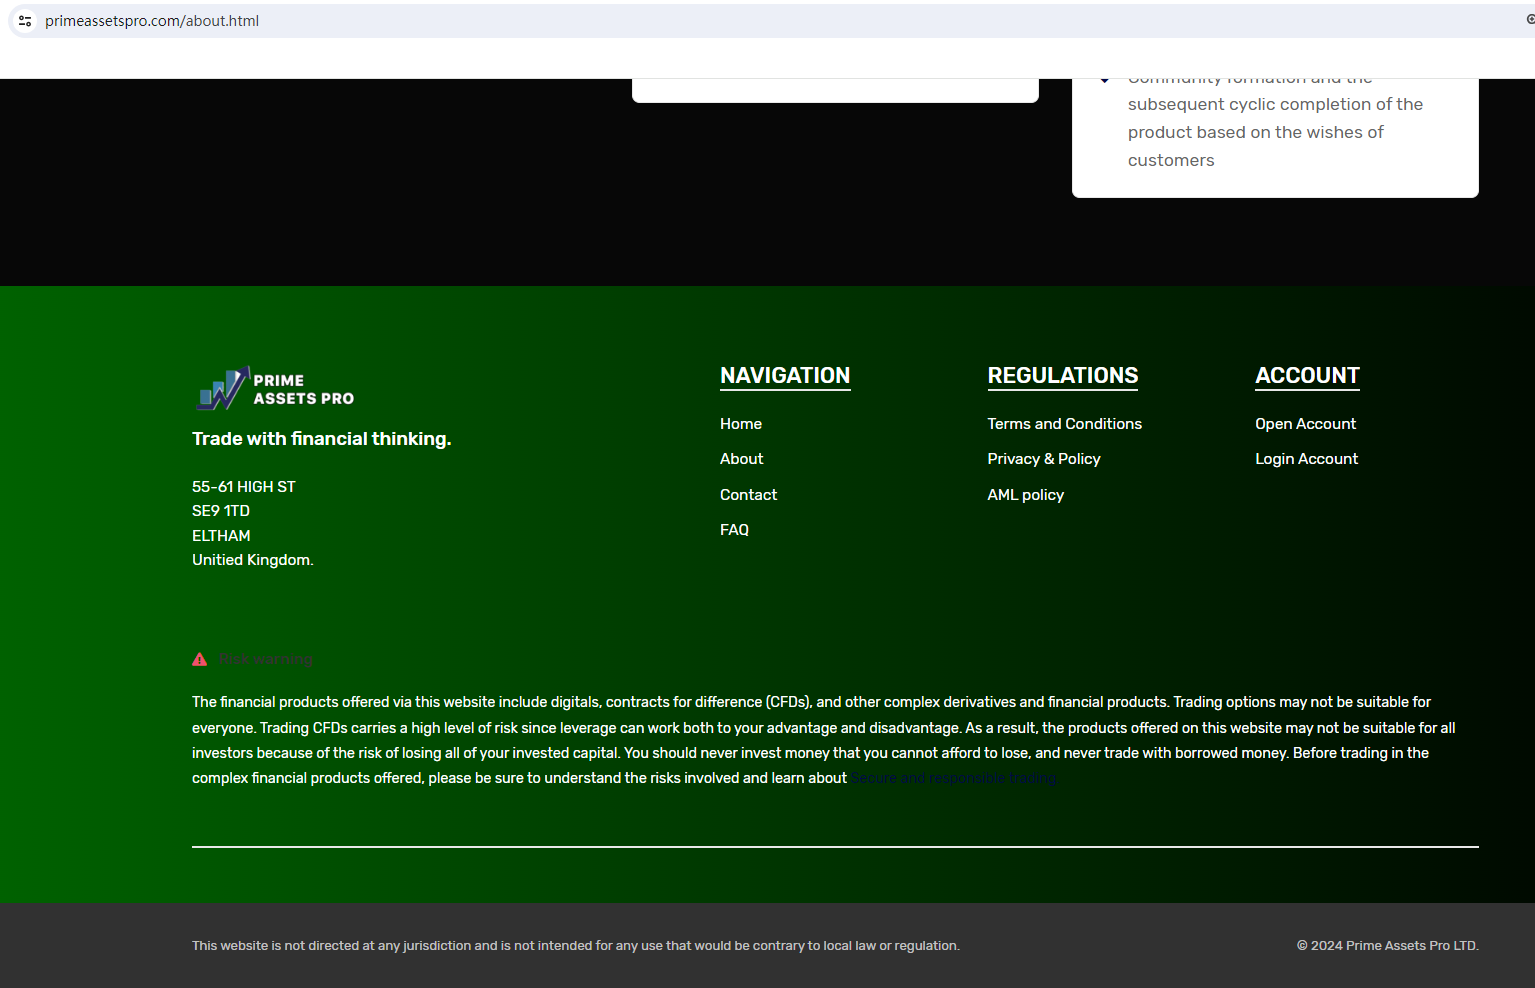Go to the Home link in footer
This screenshot has width=1535, height=988.
tap(741, 424)
